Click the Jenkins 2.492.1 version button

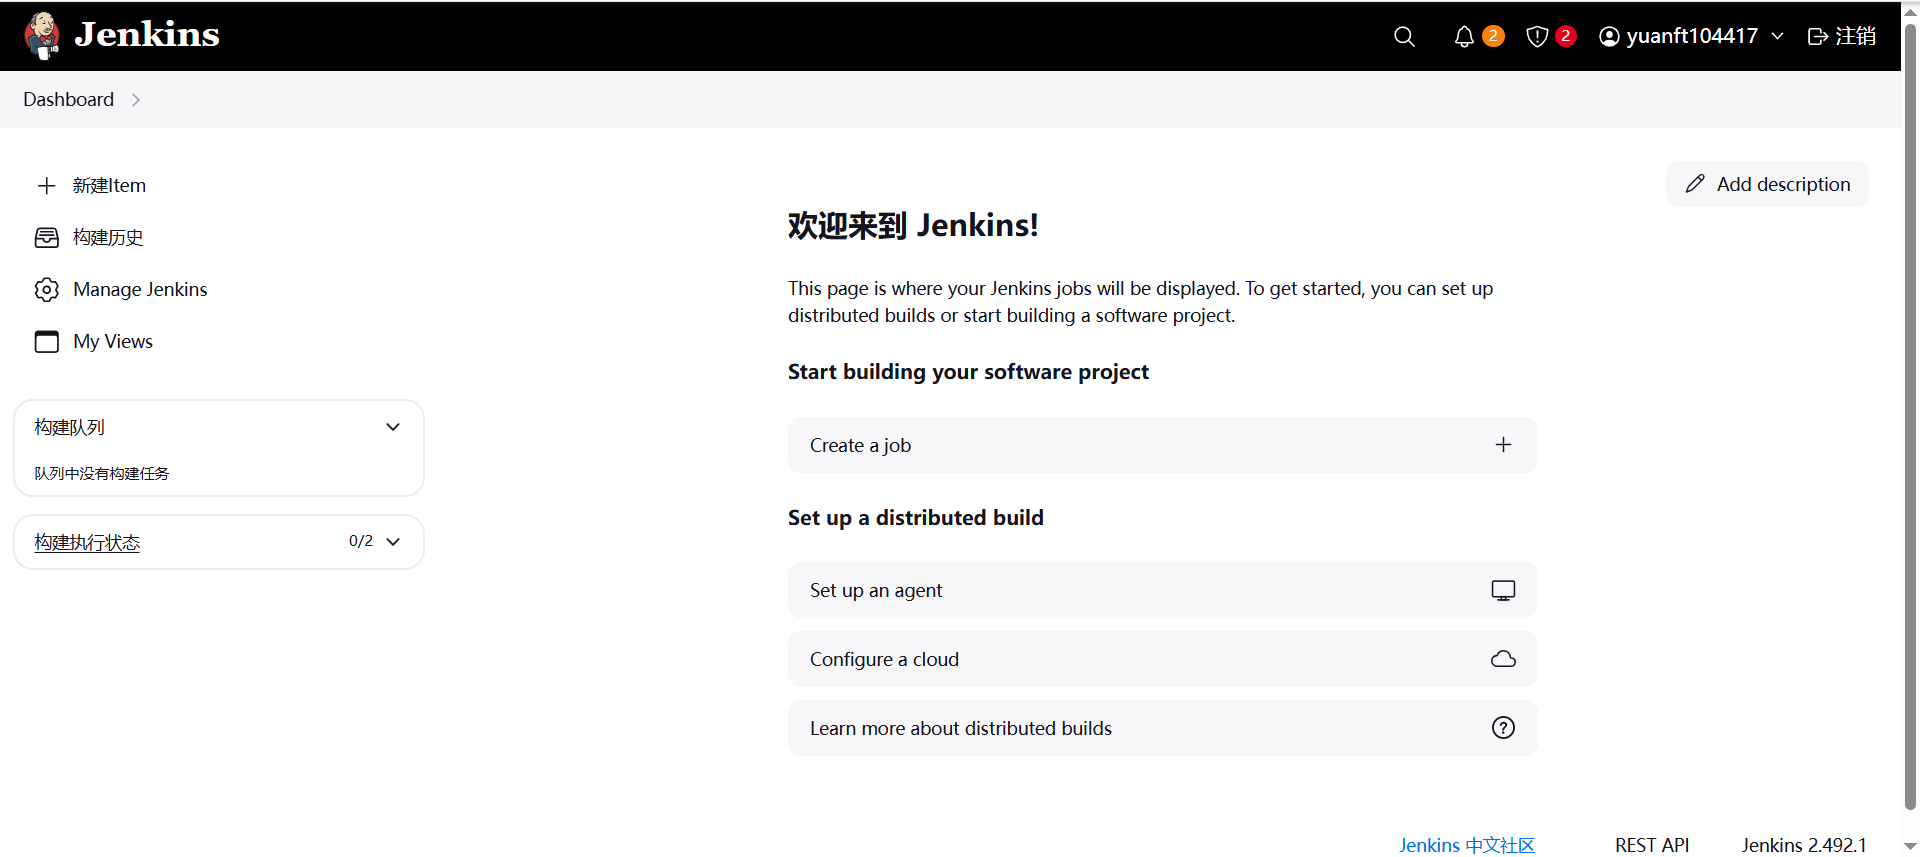coord(1804,845)
